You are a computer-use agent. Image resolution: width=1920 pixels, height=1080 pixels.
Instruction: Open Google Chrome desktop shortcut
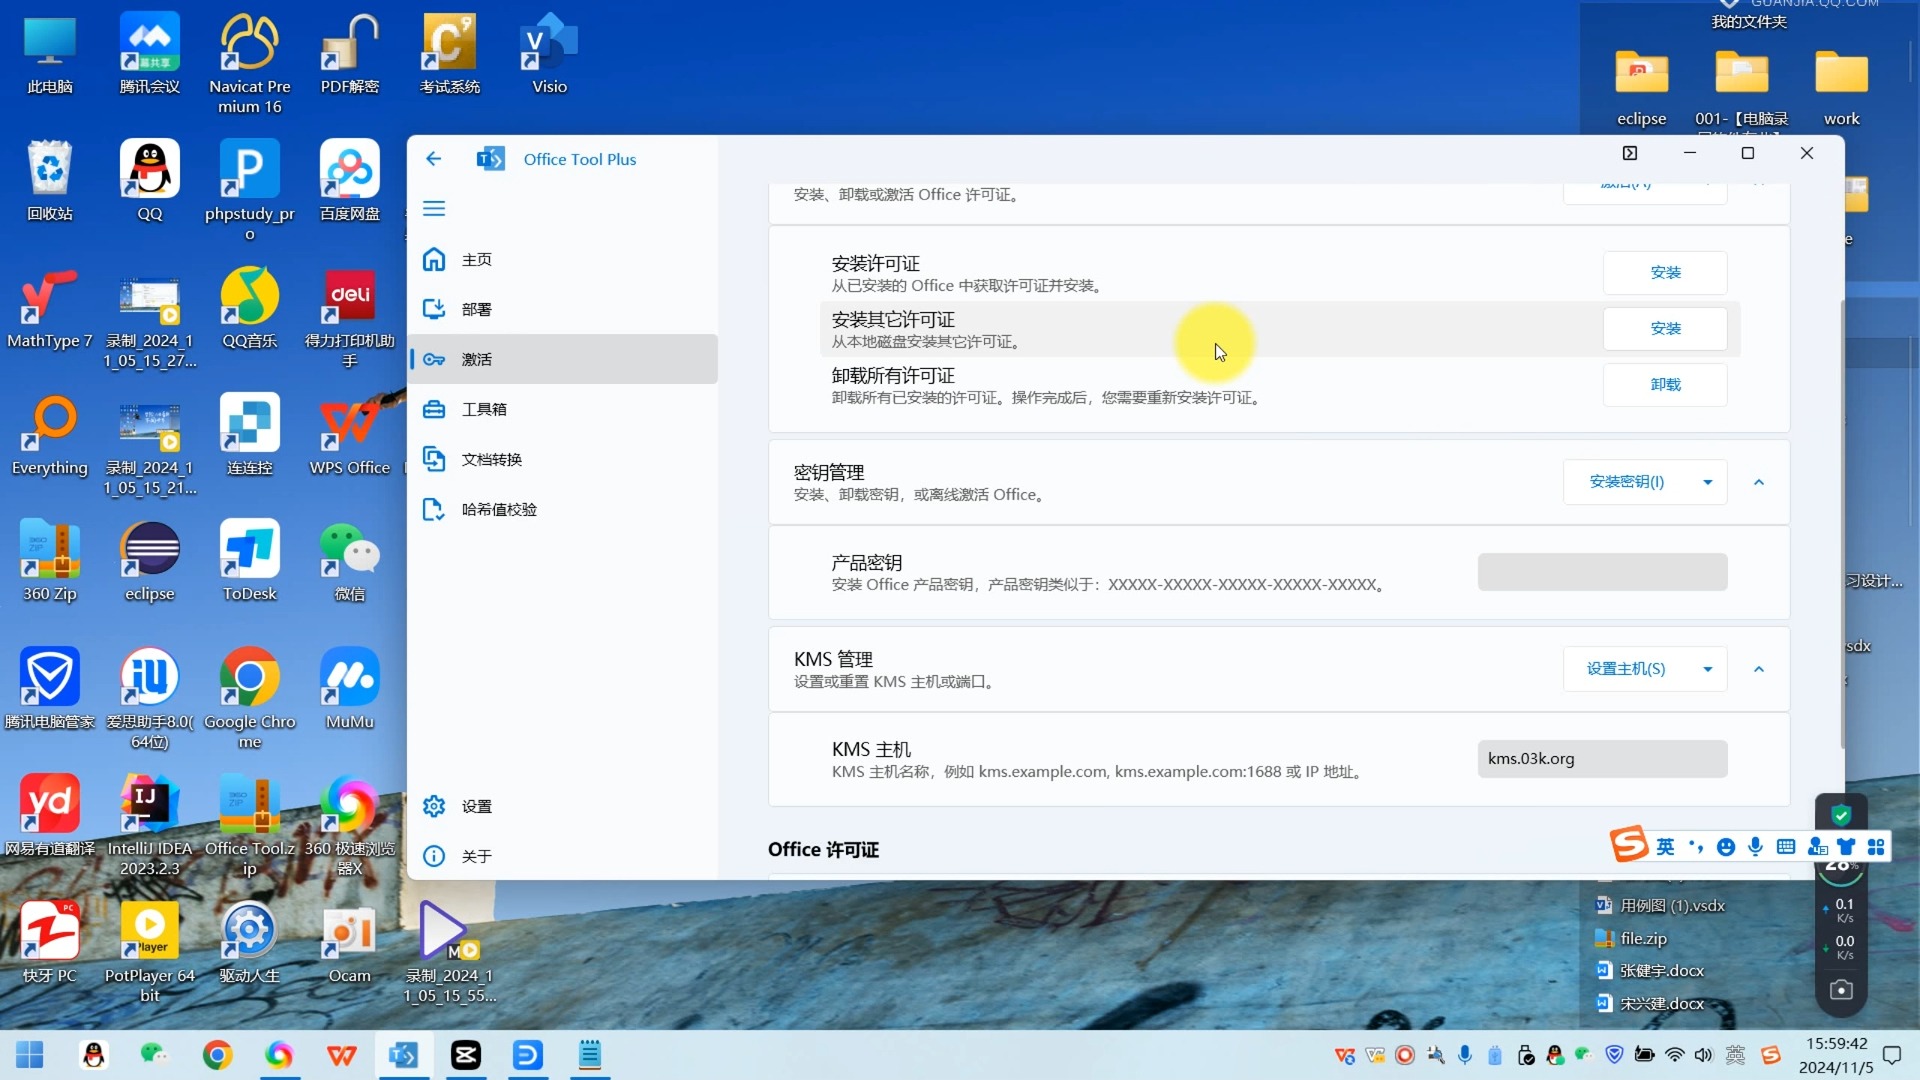[x=250, y=698]
